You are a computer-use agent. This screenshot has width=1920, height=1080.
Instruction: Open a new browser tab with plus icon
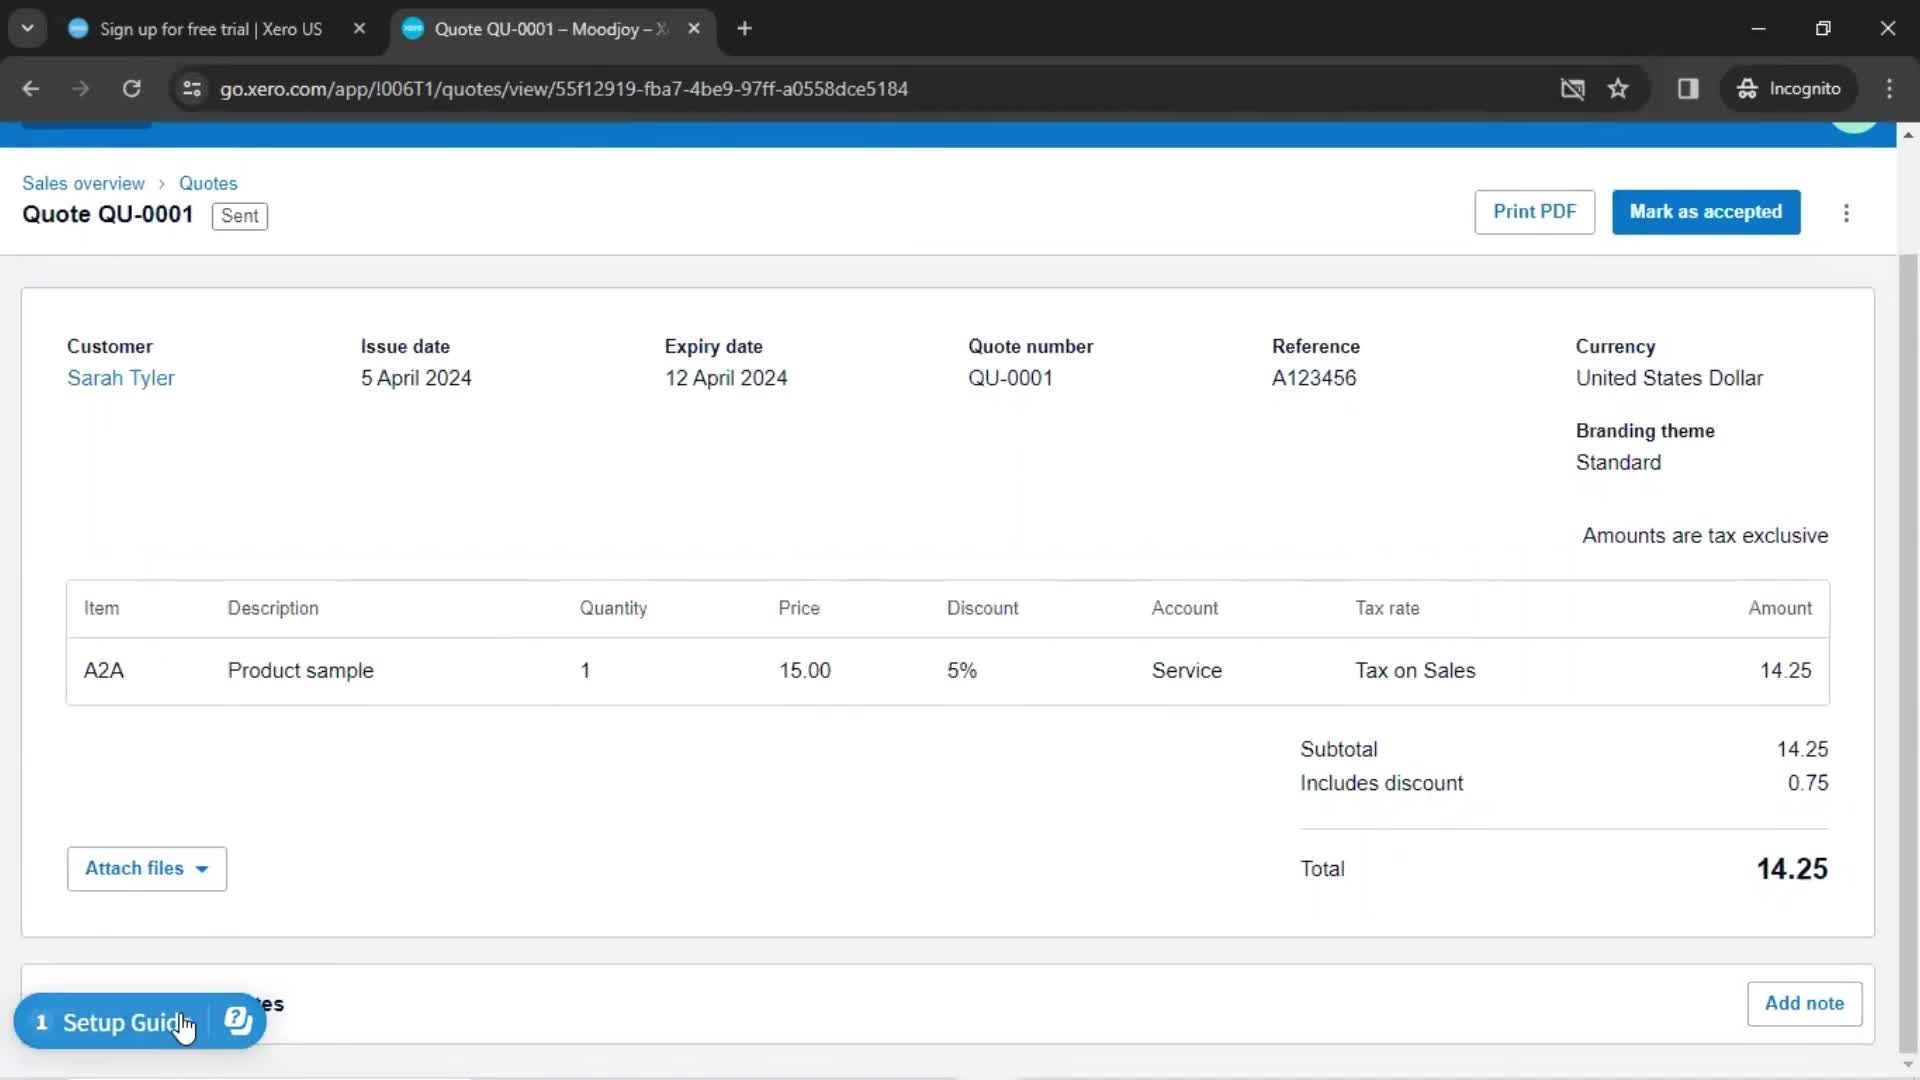744,28
